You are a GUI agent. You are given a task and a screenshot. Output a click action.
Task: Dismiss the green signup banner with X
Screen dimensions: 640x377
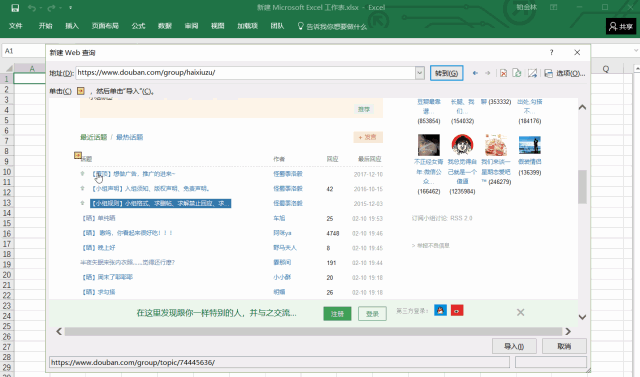pos(520,313)
